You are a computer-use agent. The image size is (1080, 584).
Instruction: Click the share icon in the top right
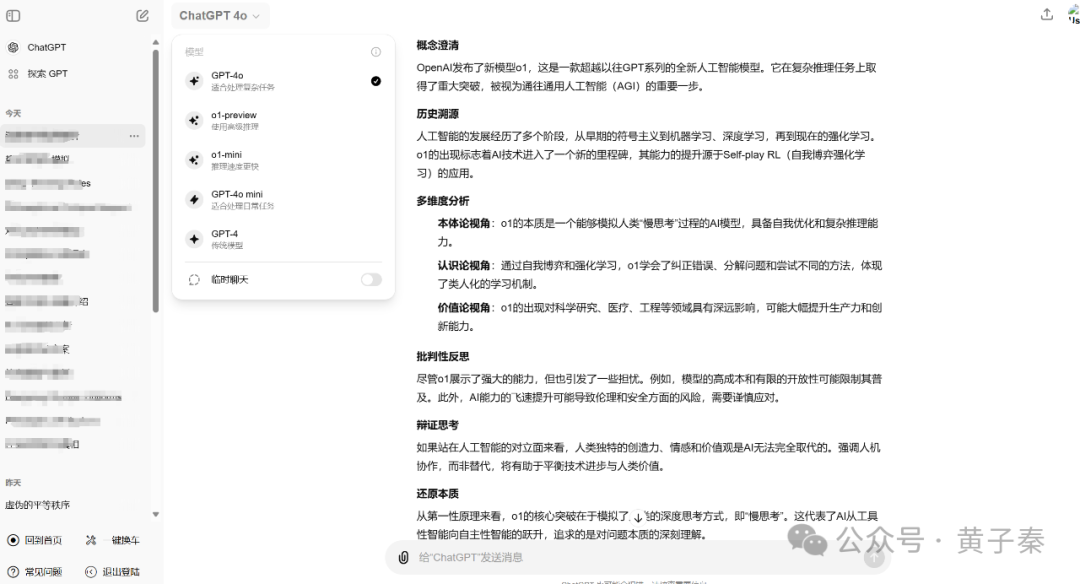pos(1047,14)
